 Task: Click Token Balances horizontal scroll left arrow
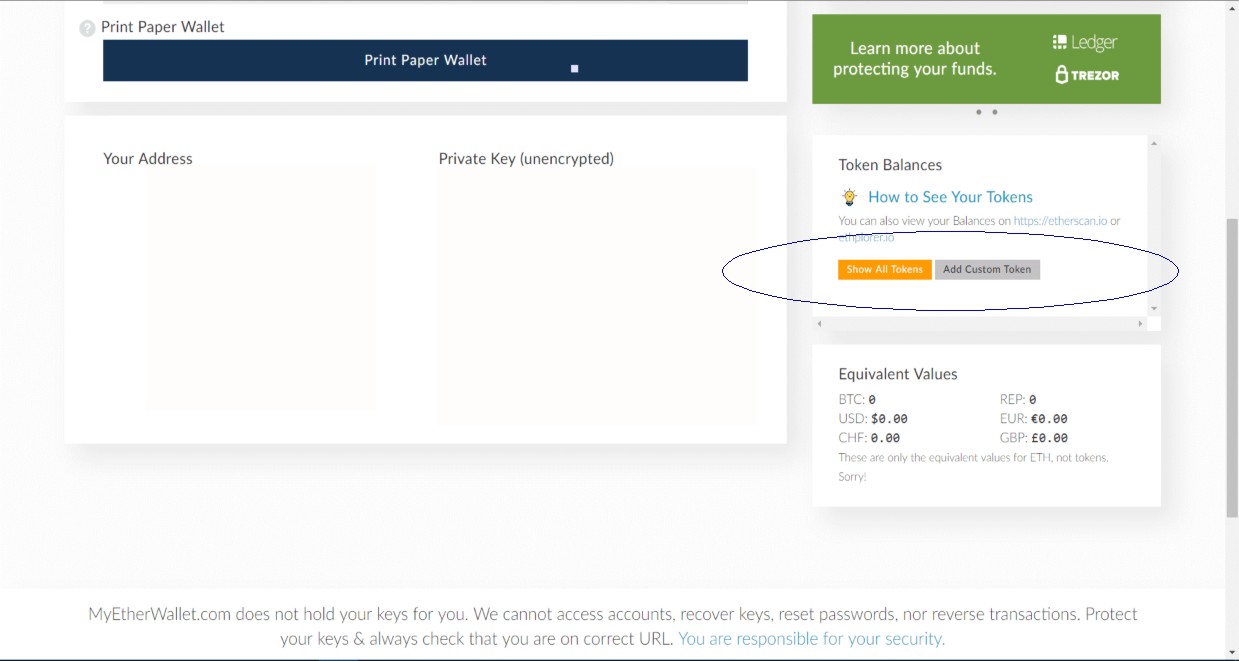pyautogui.click(x=819, y=324)
